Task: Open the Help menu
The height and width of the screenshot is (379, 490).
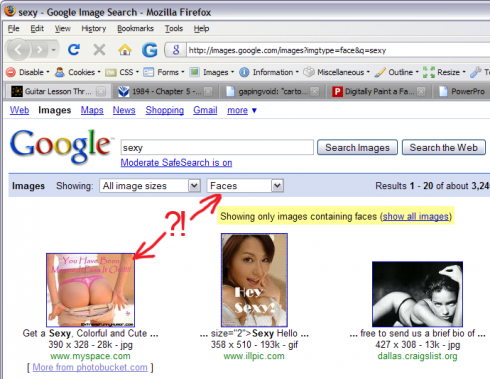Action: (x=201, y=29)
